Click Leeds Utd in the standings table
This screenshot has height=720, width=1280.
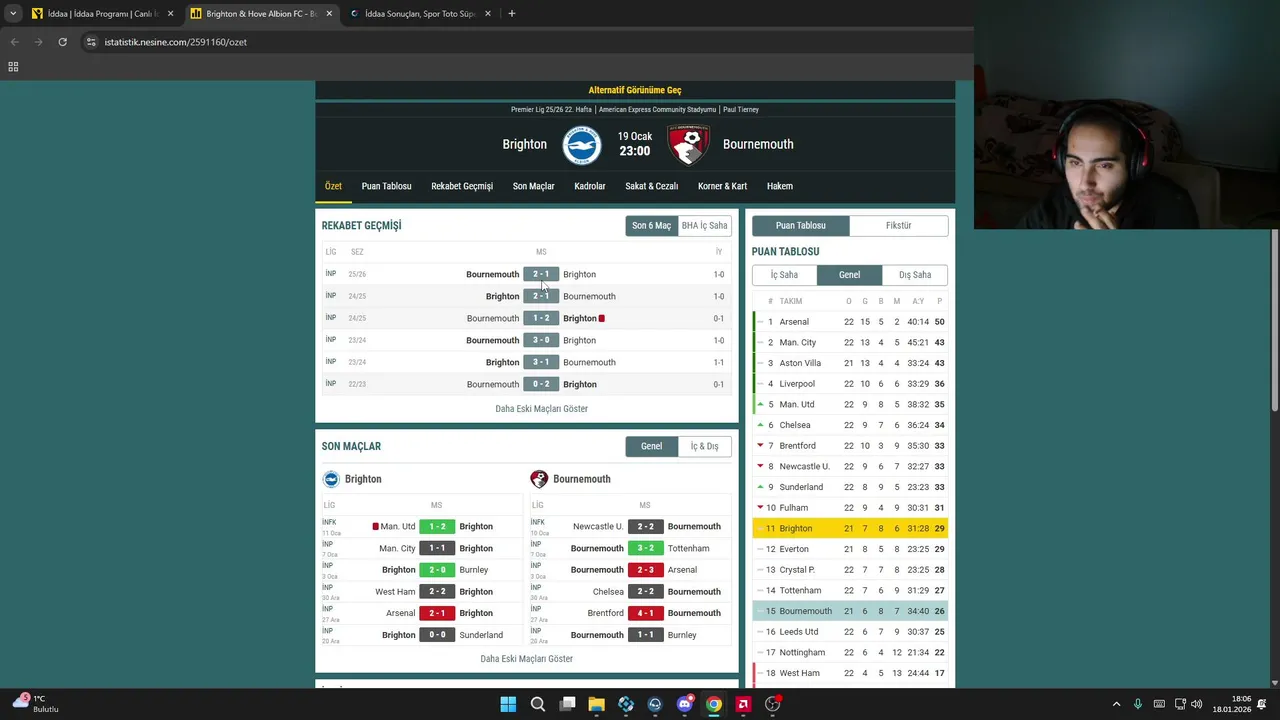click(799, 632)
